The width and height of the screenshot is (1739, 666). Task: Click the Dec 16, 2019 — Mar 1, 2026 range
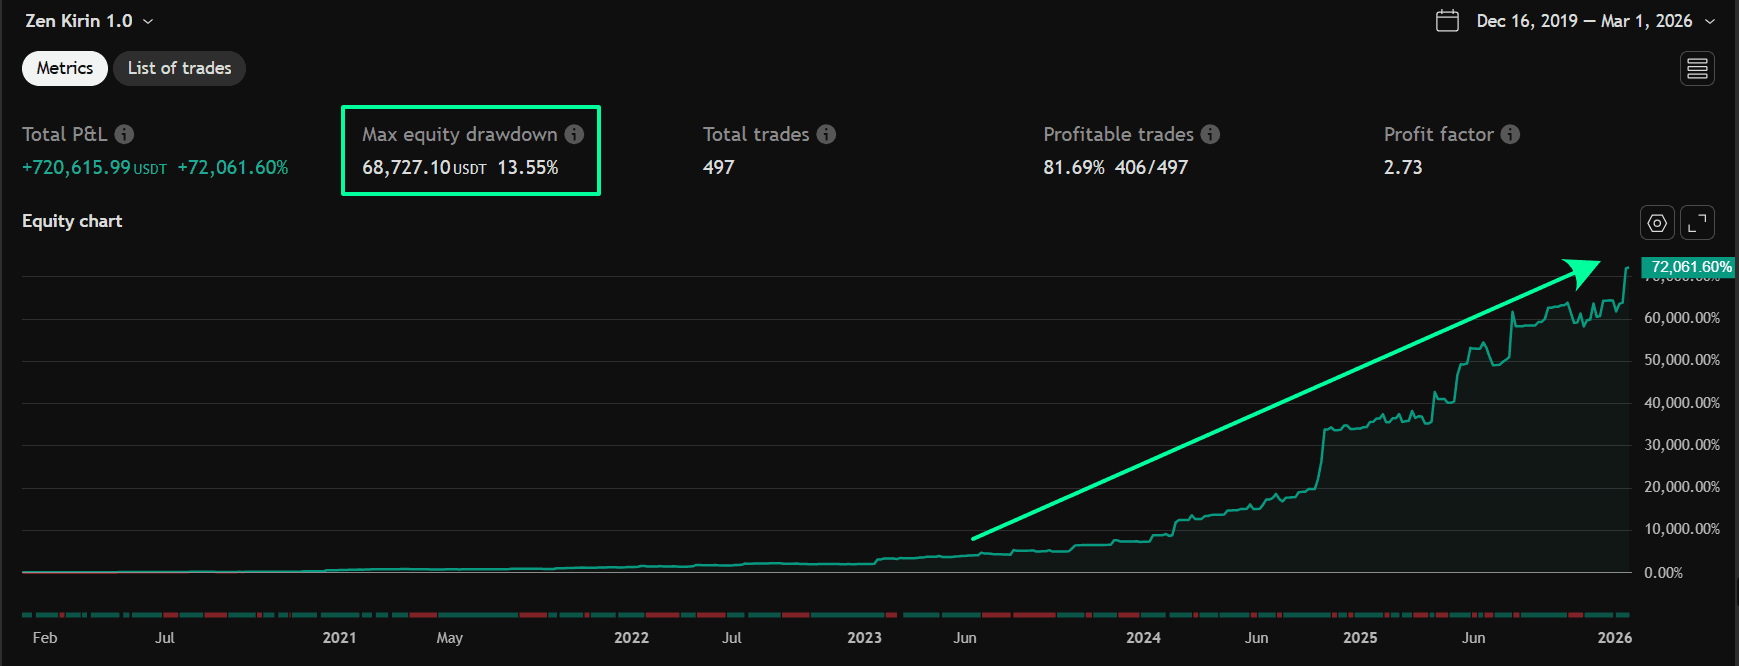[x=1584, y=21]
